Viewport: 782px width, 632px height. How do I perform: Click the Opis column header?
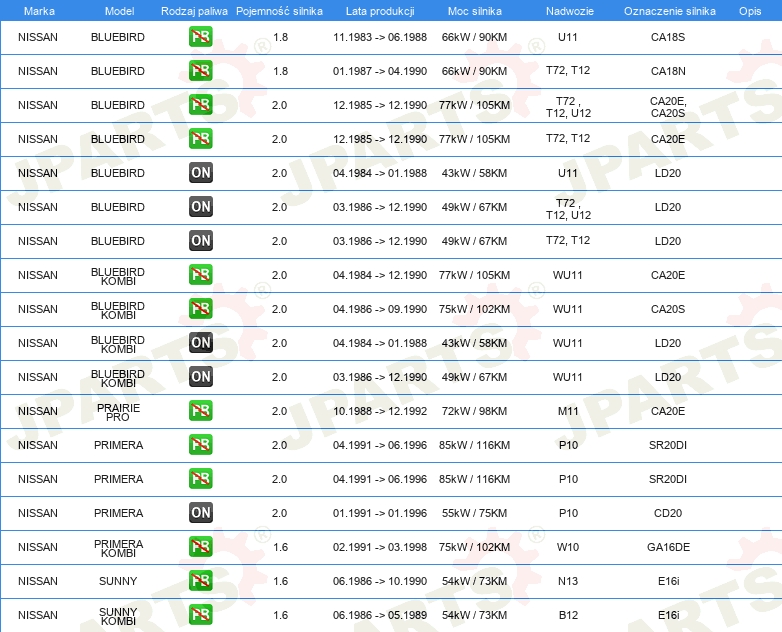click(x=750, y=11)
